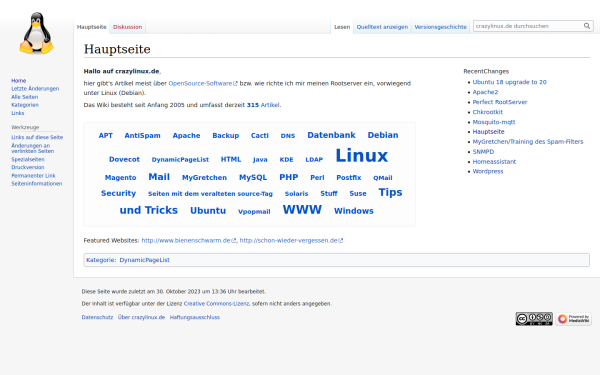
Task: Open recent change Homeassistant
Action: [x=494, y=161]
